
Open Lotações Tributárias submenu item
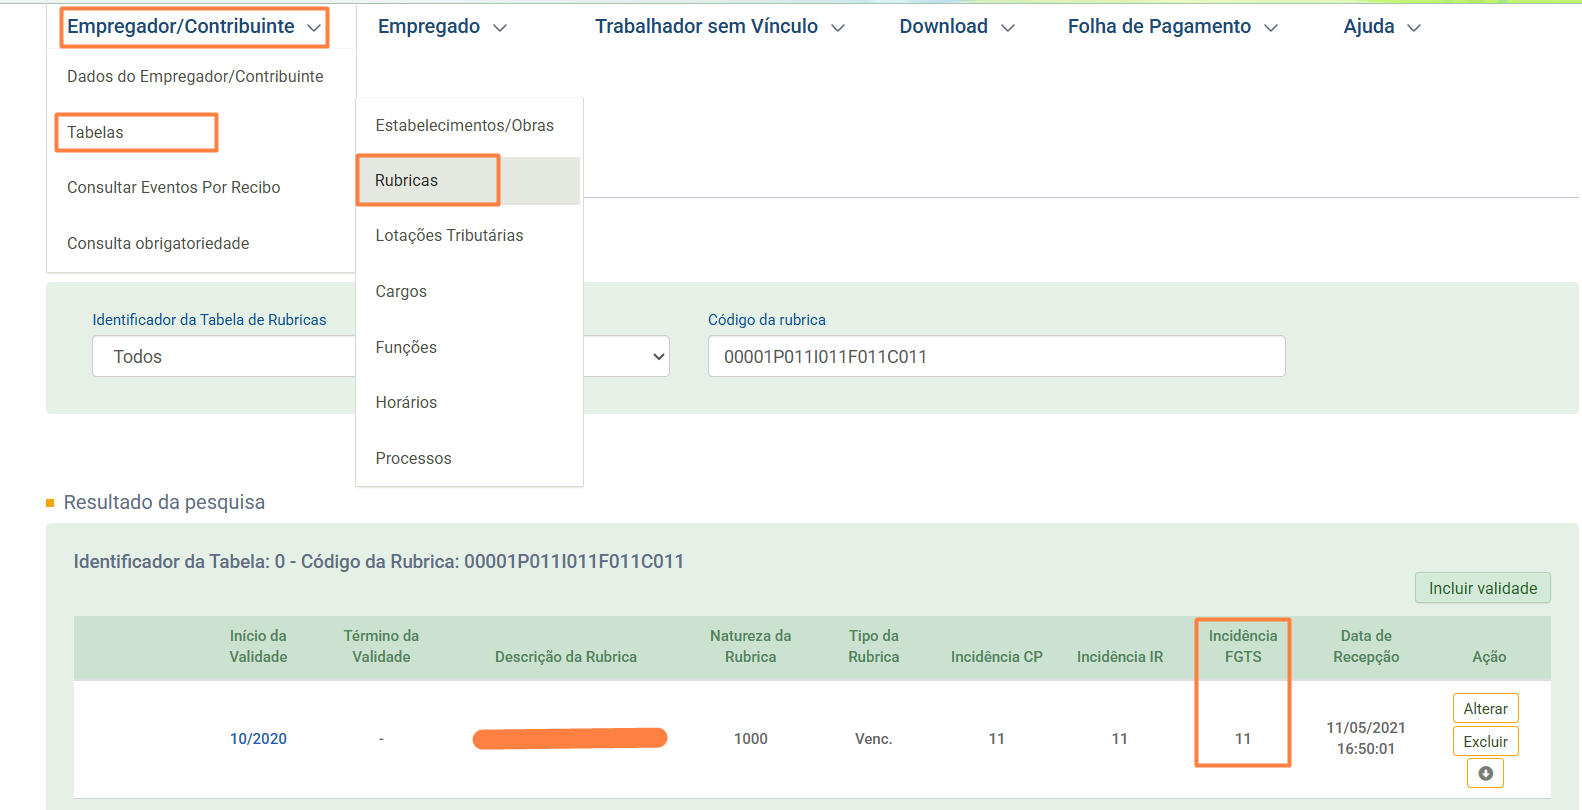pyautogui.click(x=449, y=235)
